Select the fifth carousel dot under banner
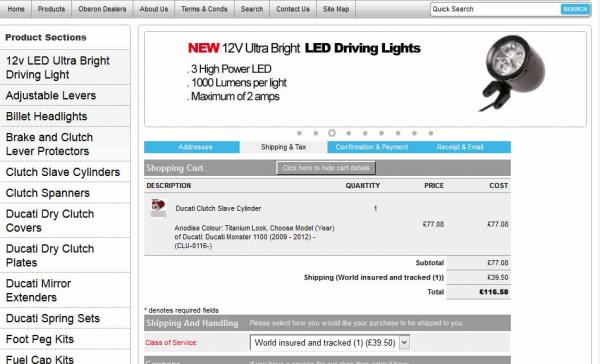This screenshot has height=364, width=600. (365, 133)
